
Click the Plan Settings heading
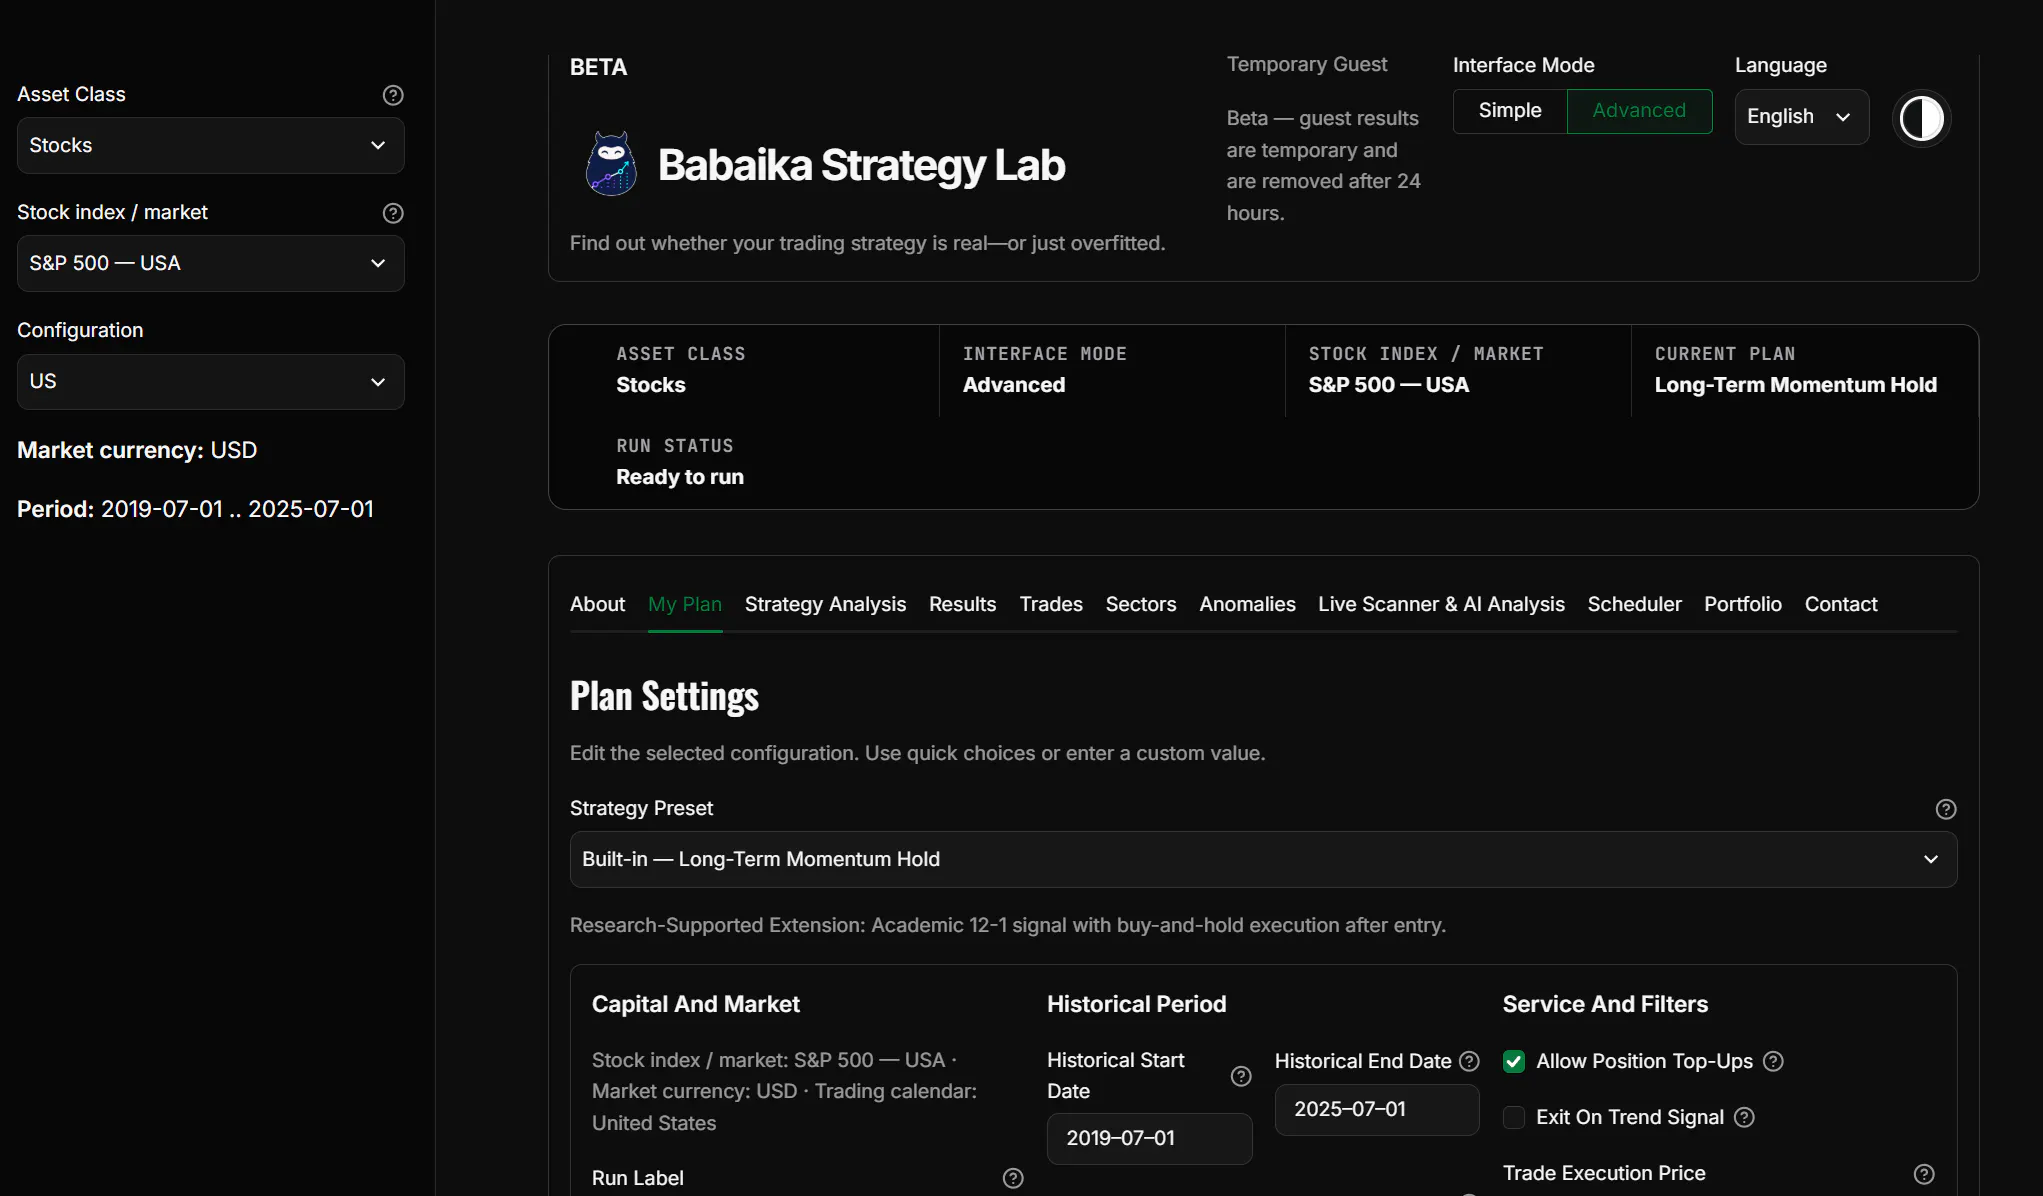coord(664,697)
